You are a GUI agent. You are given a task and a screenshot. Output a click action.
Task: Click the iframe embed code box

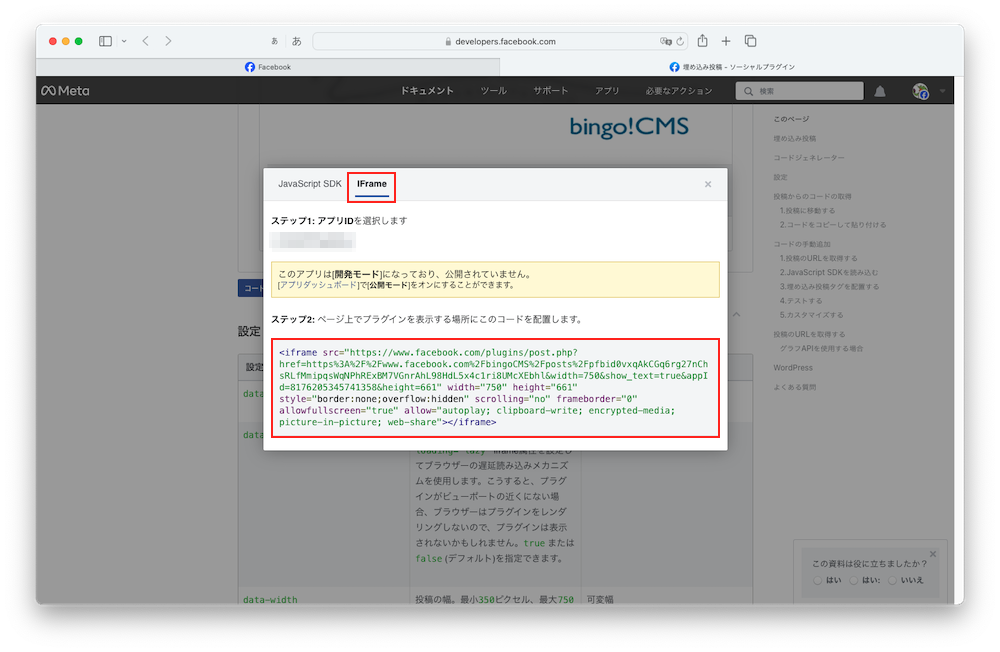496,387
